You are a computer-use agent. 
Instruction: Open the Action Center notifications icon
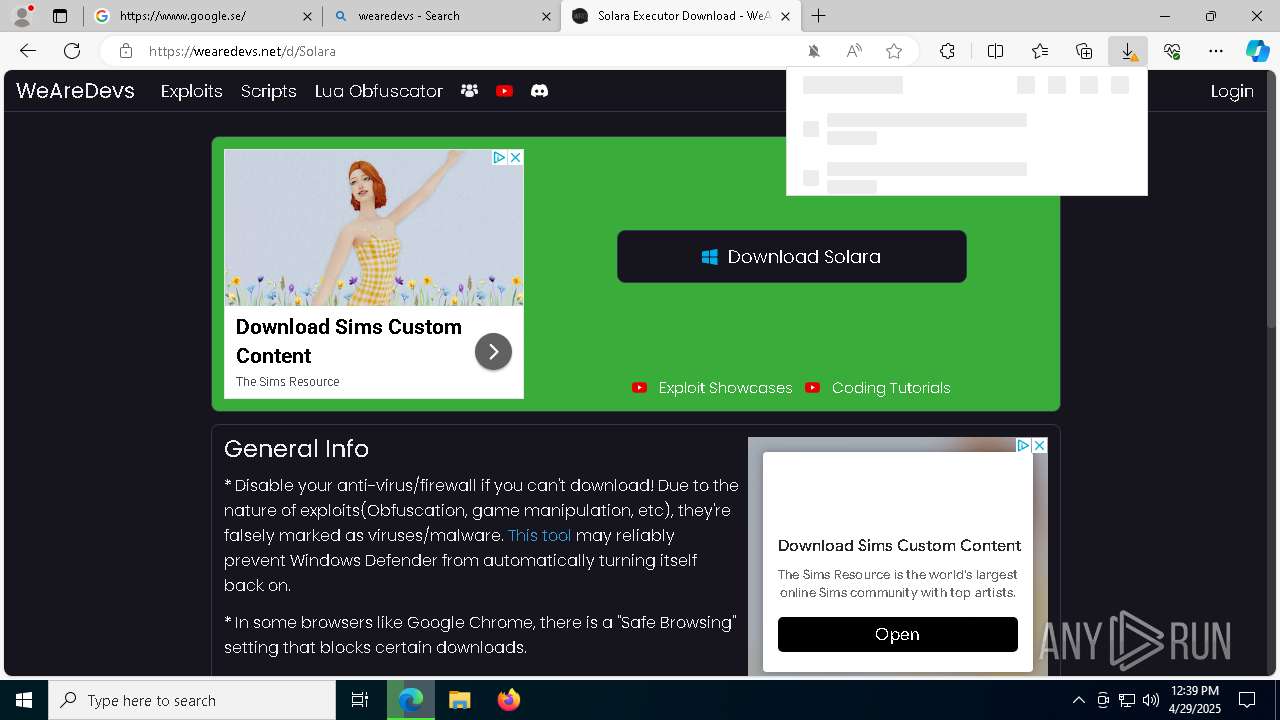pyautogui.click(x=1247, y=700)
